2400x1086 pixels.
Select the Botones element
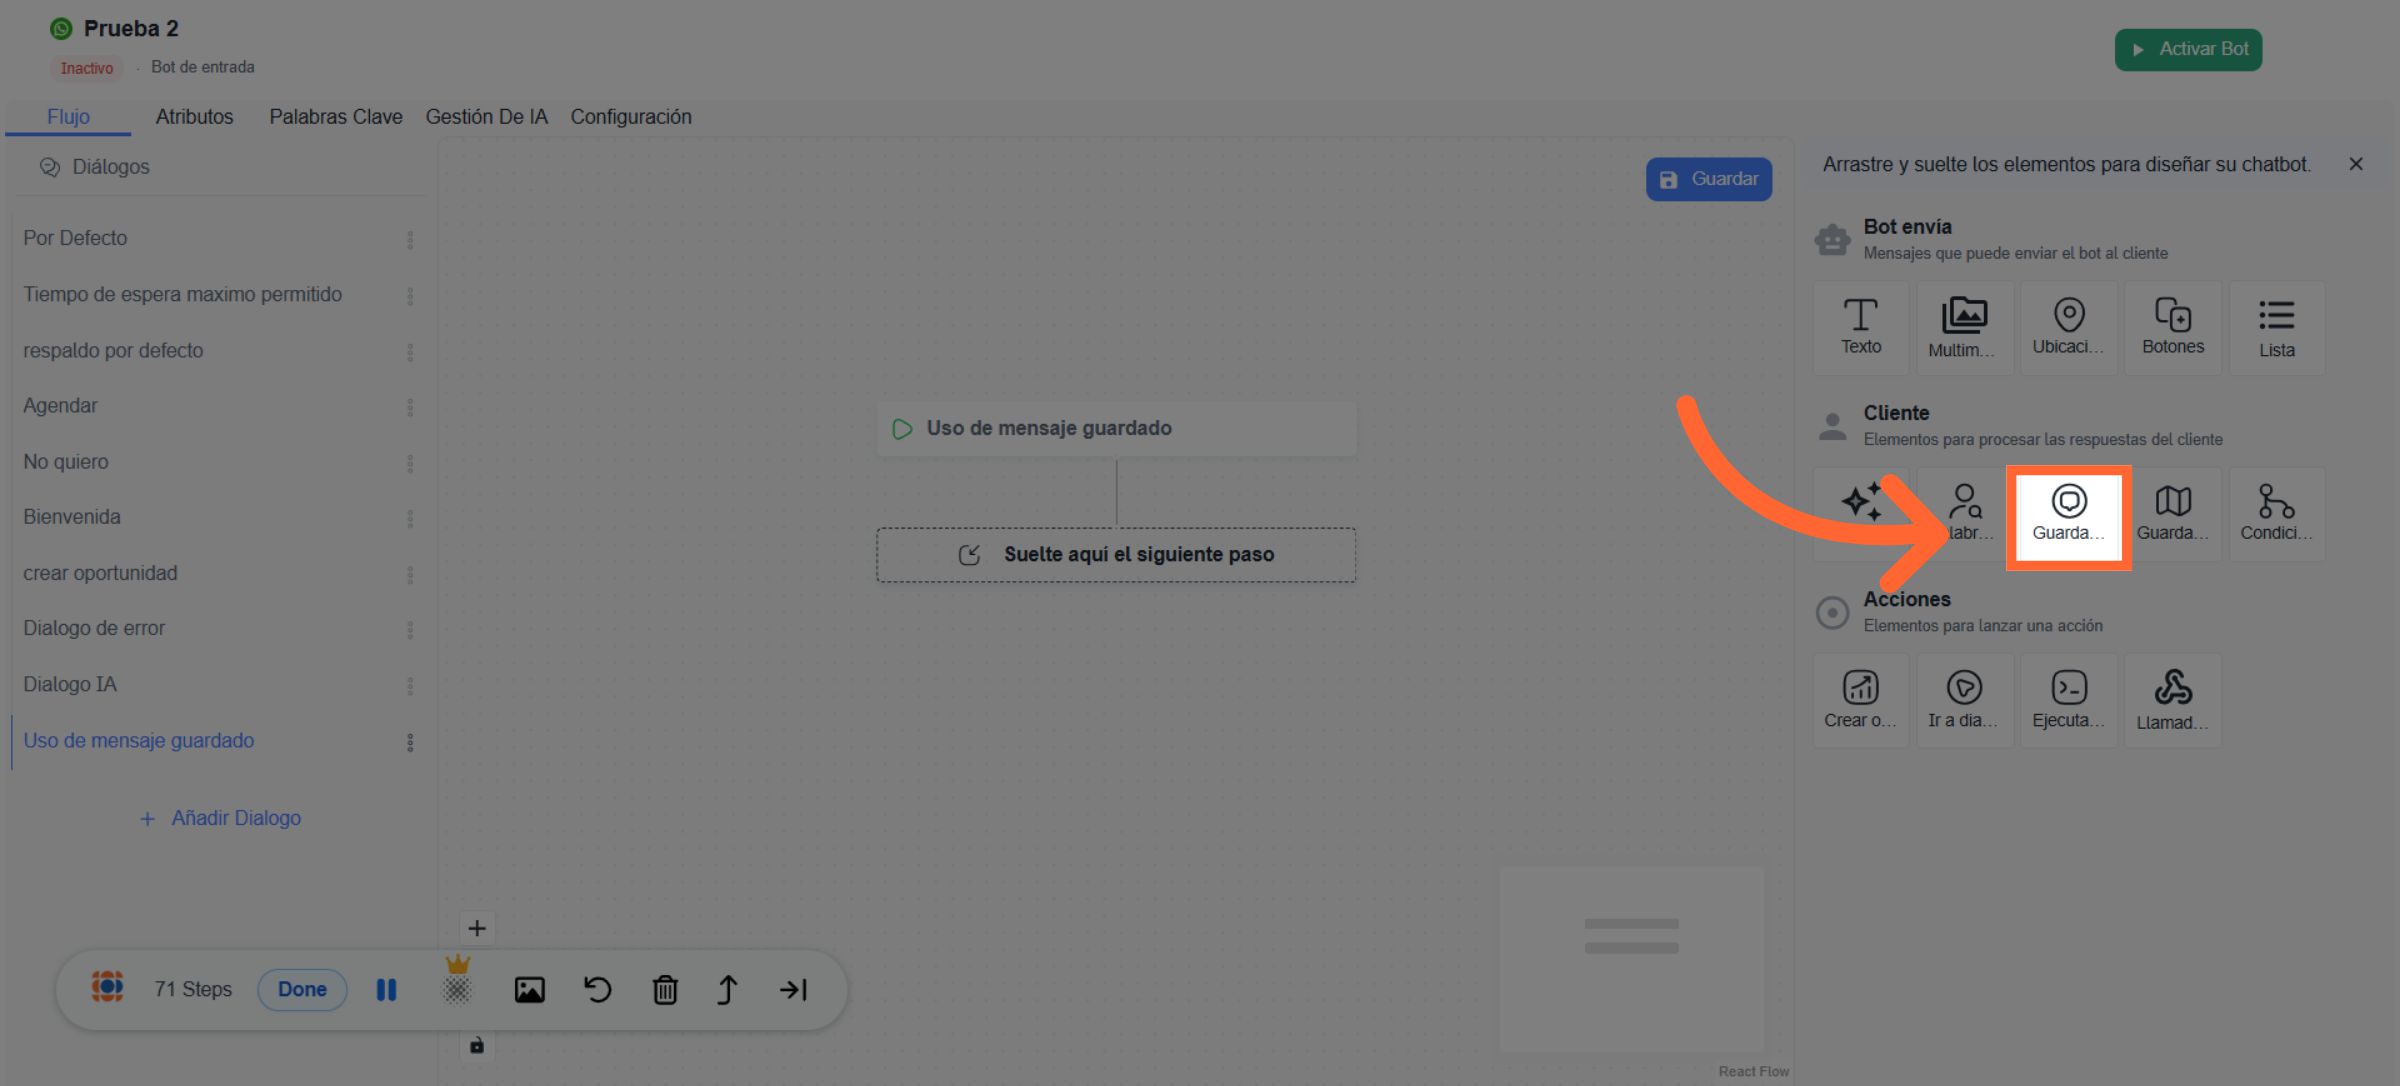[2172, 327]
